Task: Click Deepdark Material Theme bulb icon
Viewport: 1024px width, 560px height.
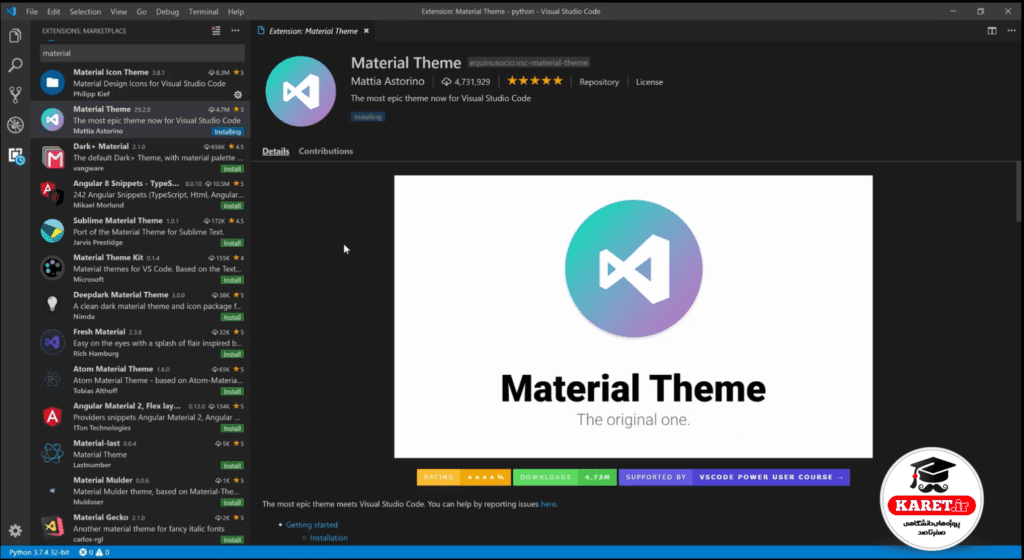Action: 52,304
